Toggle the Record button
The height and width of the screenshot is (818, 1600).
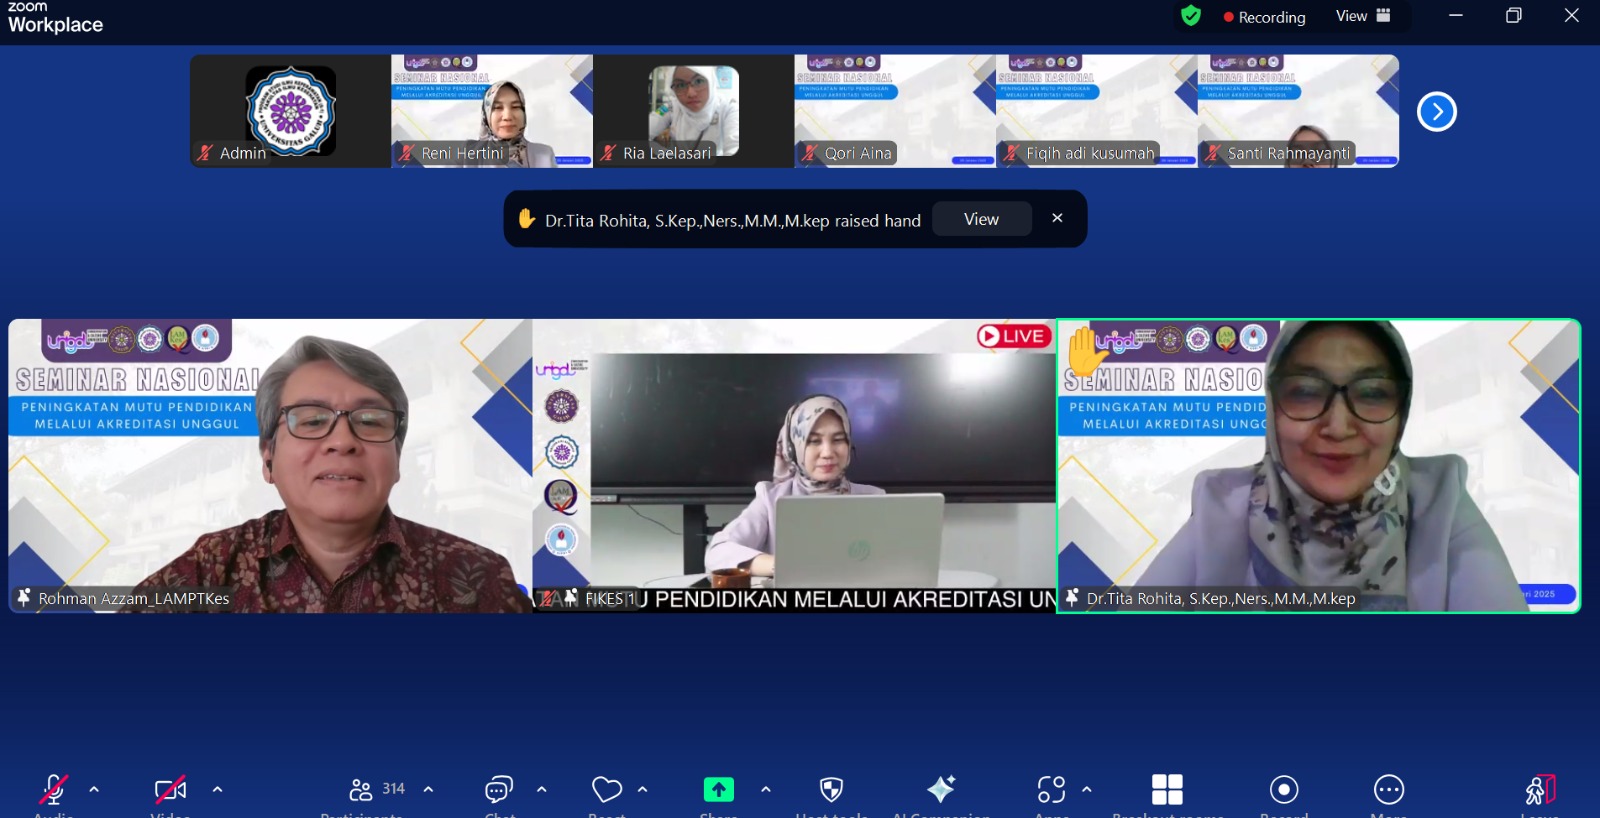tap(1284, 790)
